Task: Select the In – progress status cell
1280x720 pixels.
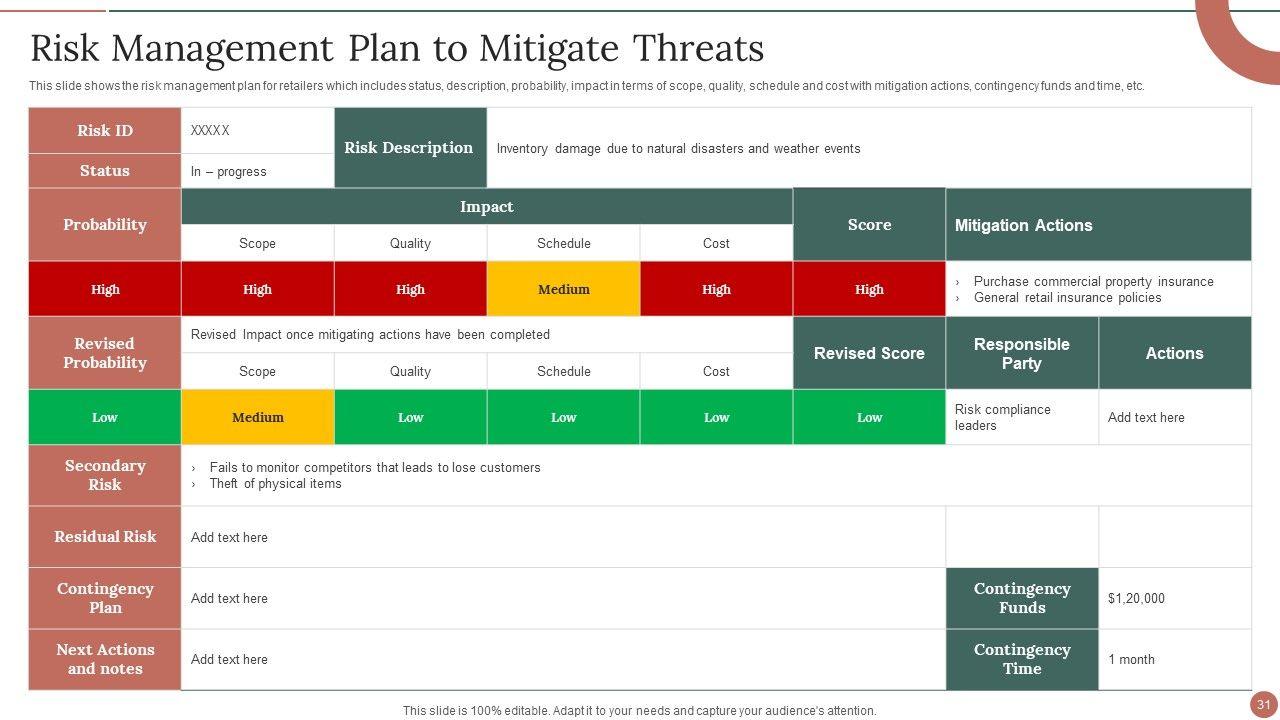Action: 258,171
